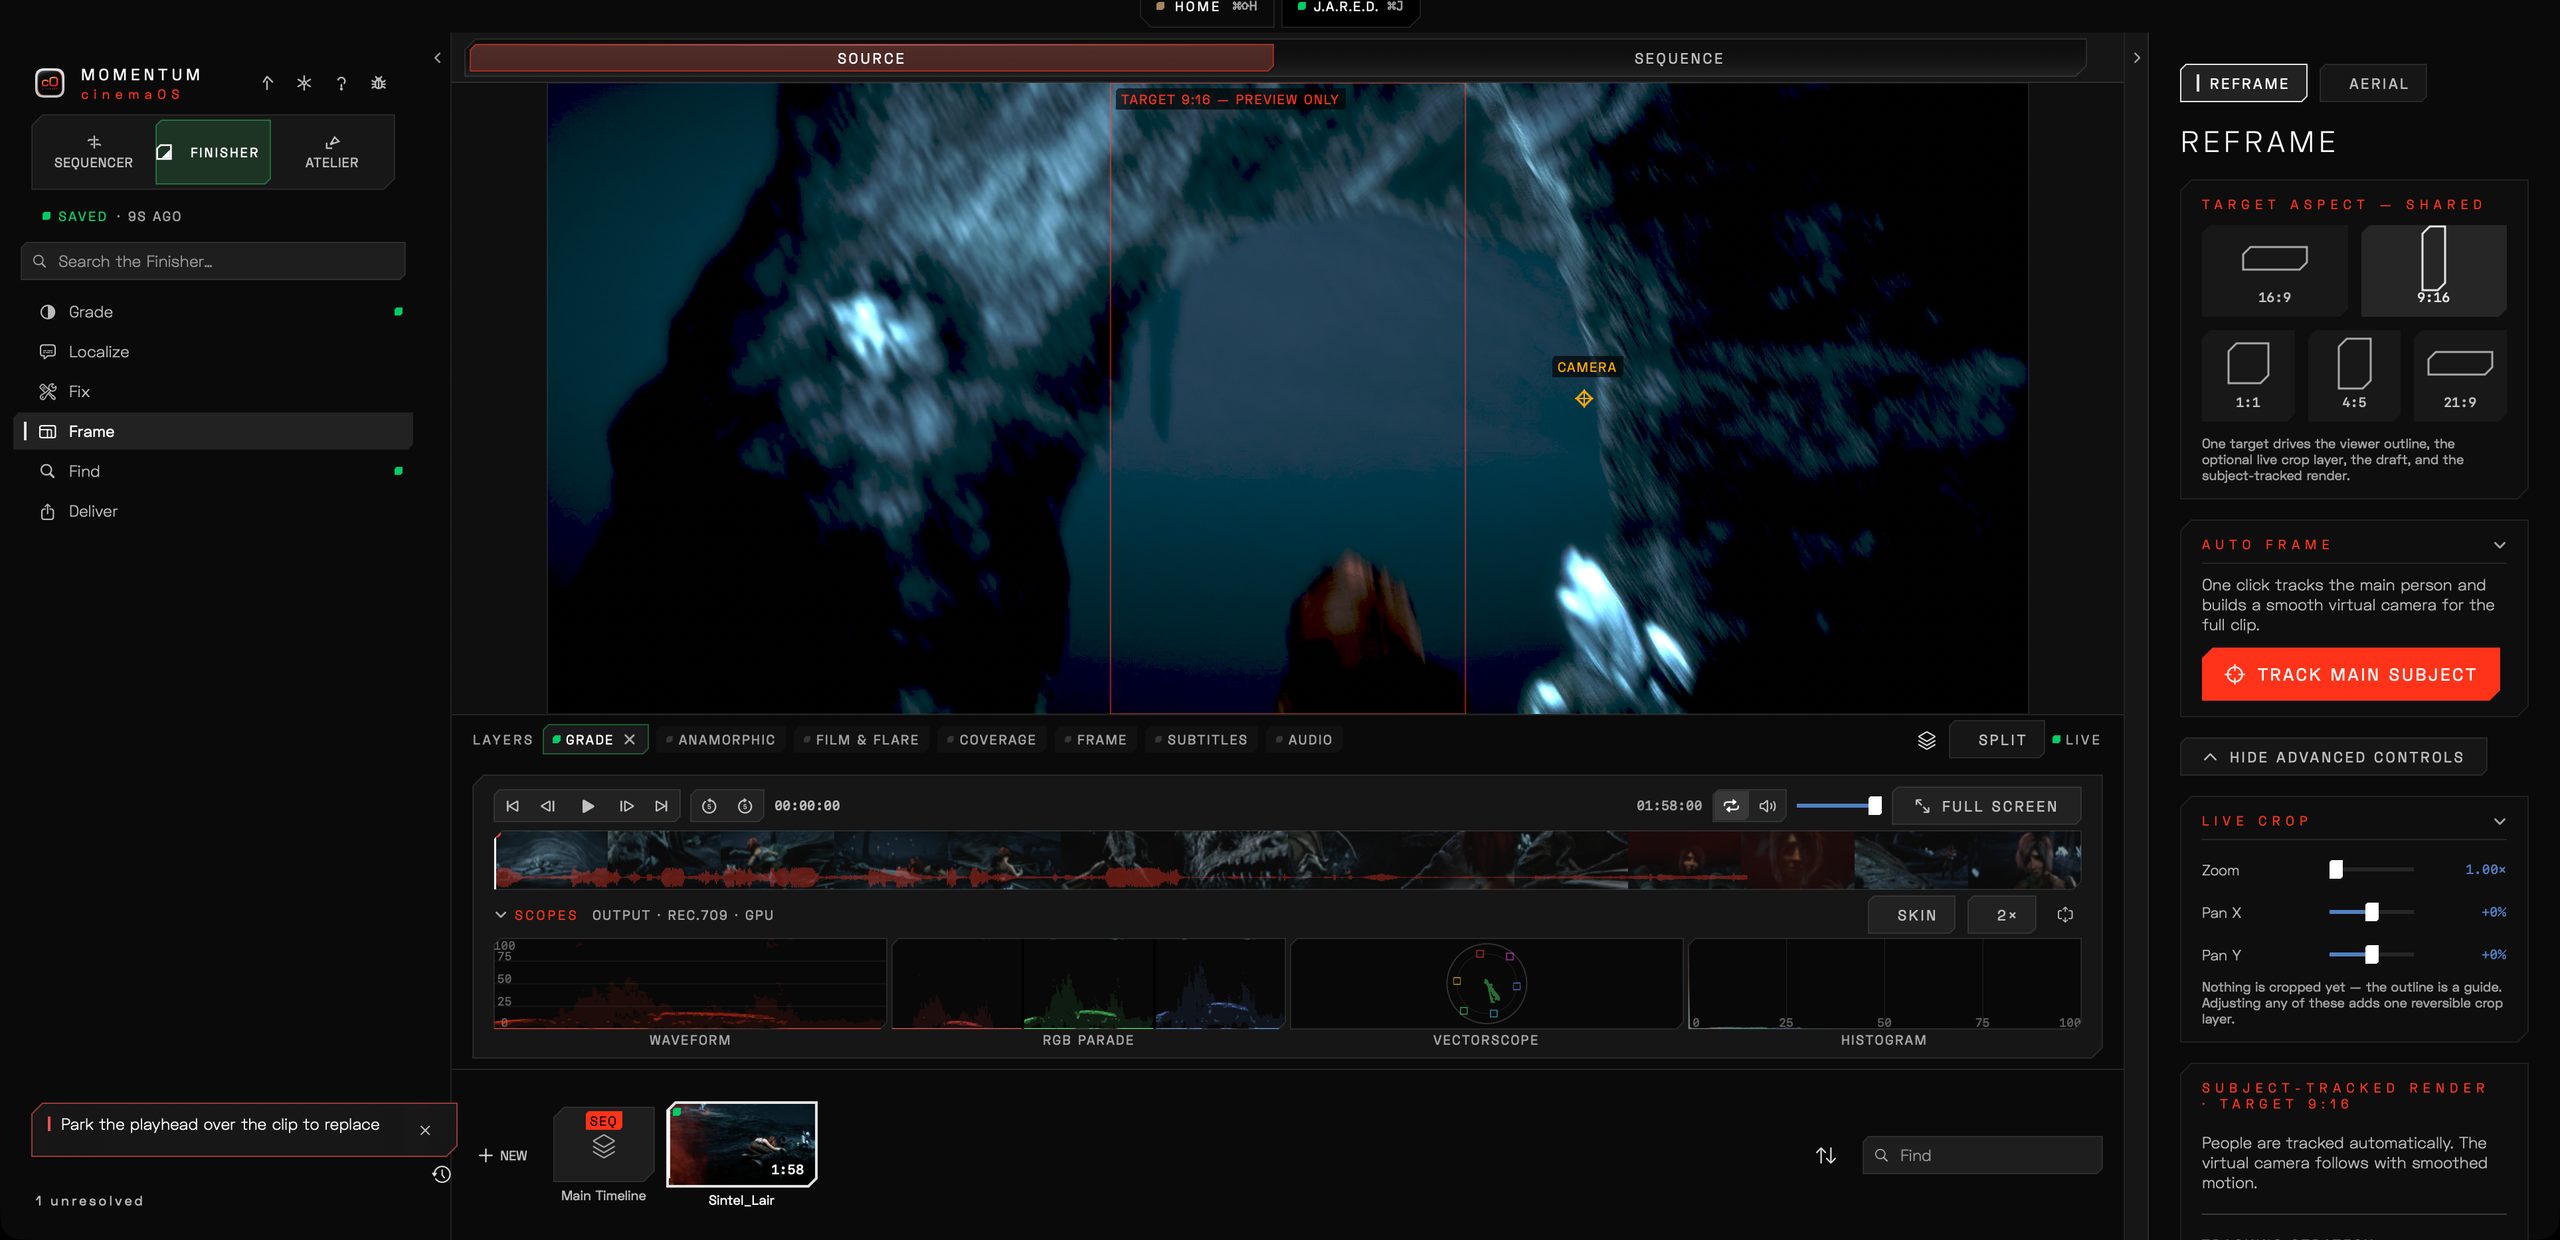
Task: Click the speaker volume icon
Action: (1768, 806)
